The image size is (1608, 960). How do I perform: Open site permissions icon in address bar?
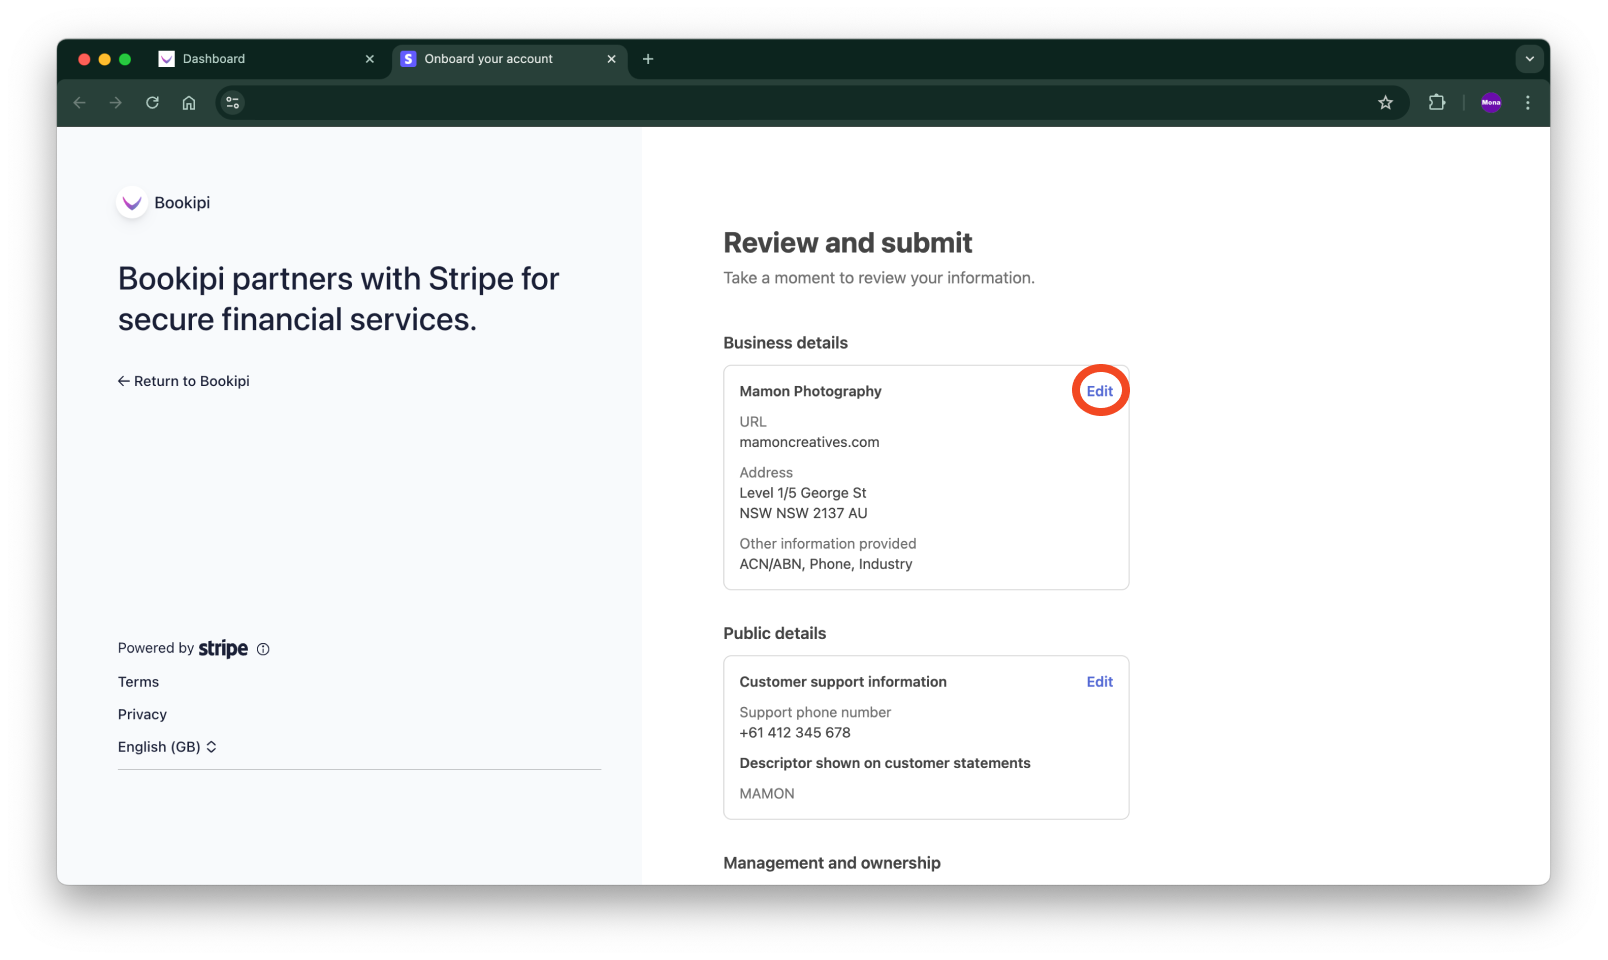(x=232, y=102)
